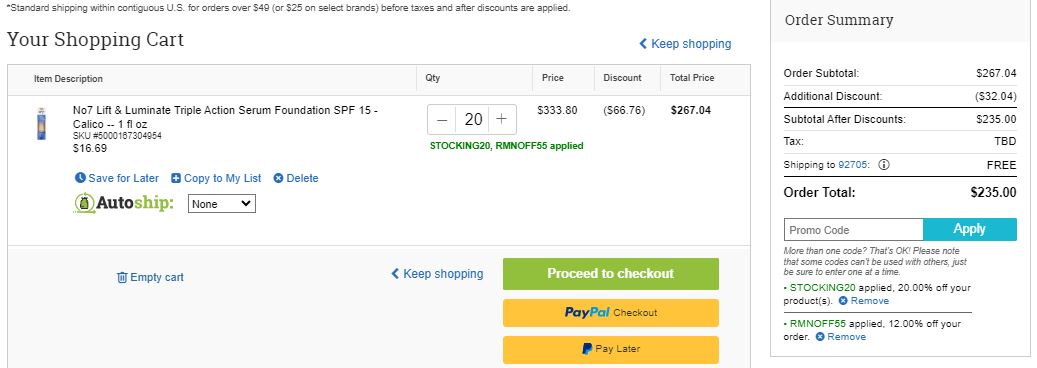The width and height of the screenshot is (1037, 368).
Task: Click the bottom Keep shopping link
Action: (x=437, y=273)
